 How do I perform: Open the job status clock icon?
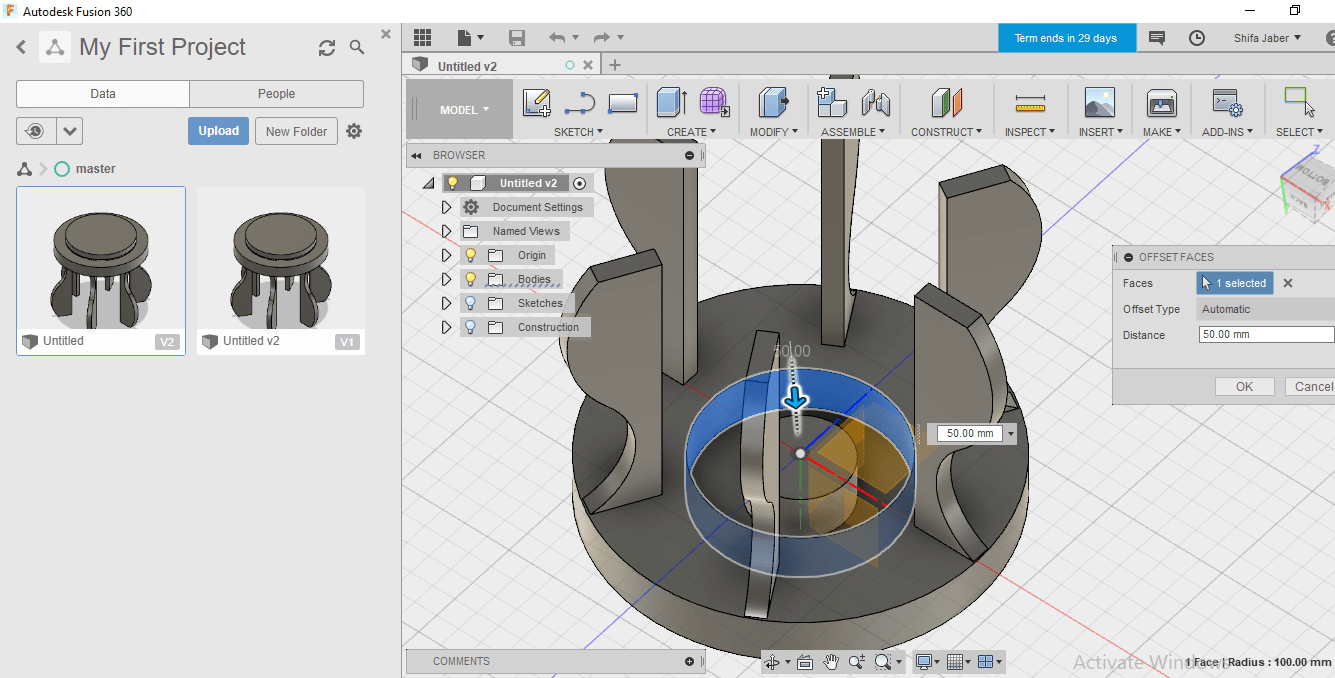click(x=1197, y=38)
